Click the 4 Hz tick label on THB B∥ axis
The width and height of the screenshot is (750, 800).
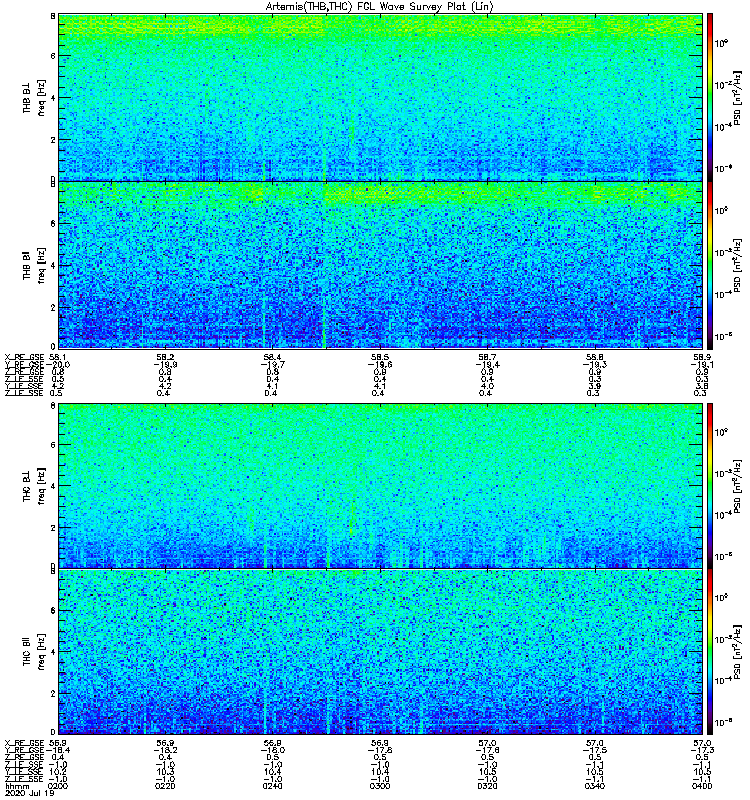(x=53, y=265)
